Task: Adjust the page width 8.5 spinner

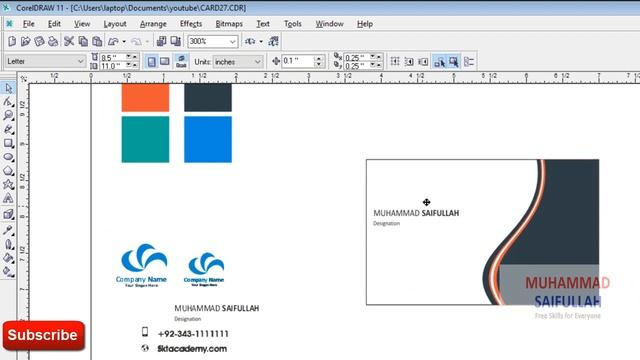Action: click(x=131, y=57)
